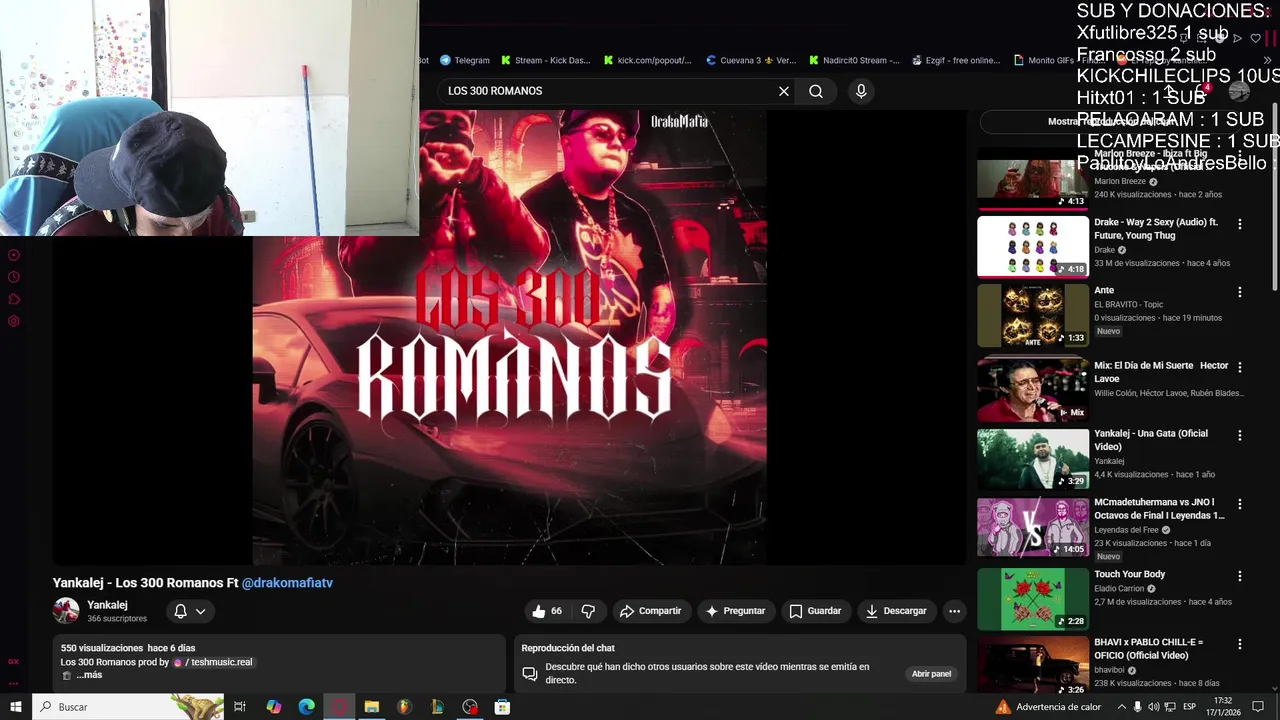Open options menu for Drake Way 2 Sexy

[1240, 224]
